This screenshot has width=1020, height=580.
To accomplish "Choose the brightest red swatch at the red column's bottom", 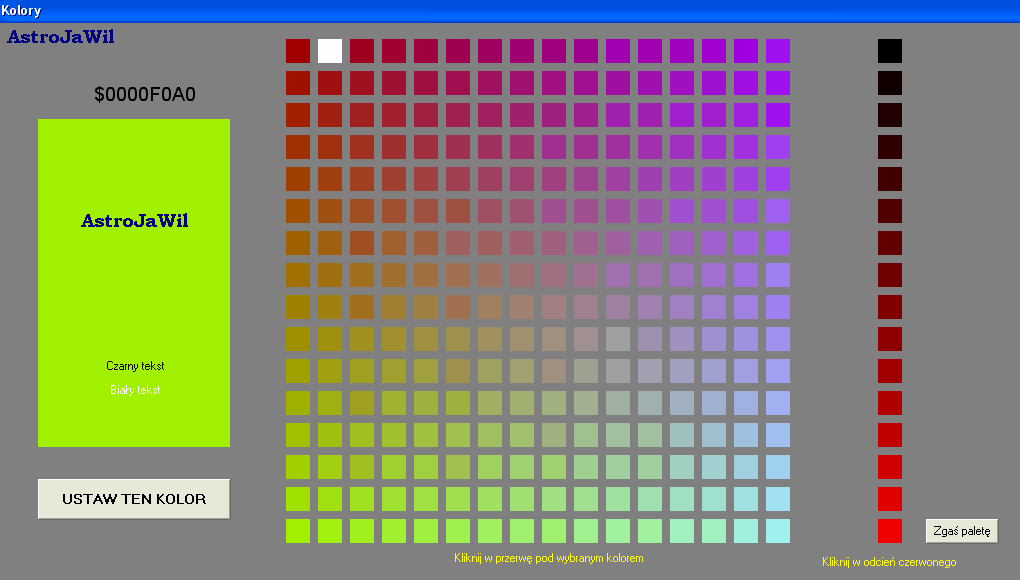I will click(890, 531).
